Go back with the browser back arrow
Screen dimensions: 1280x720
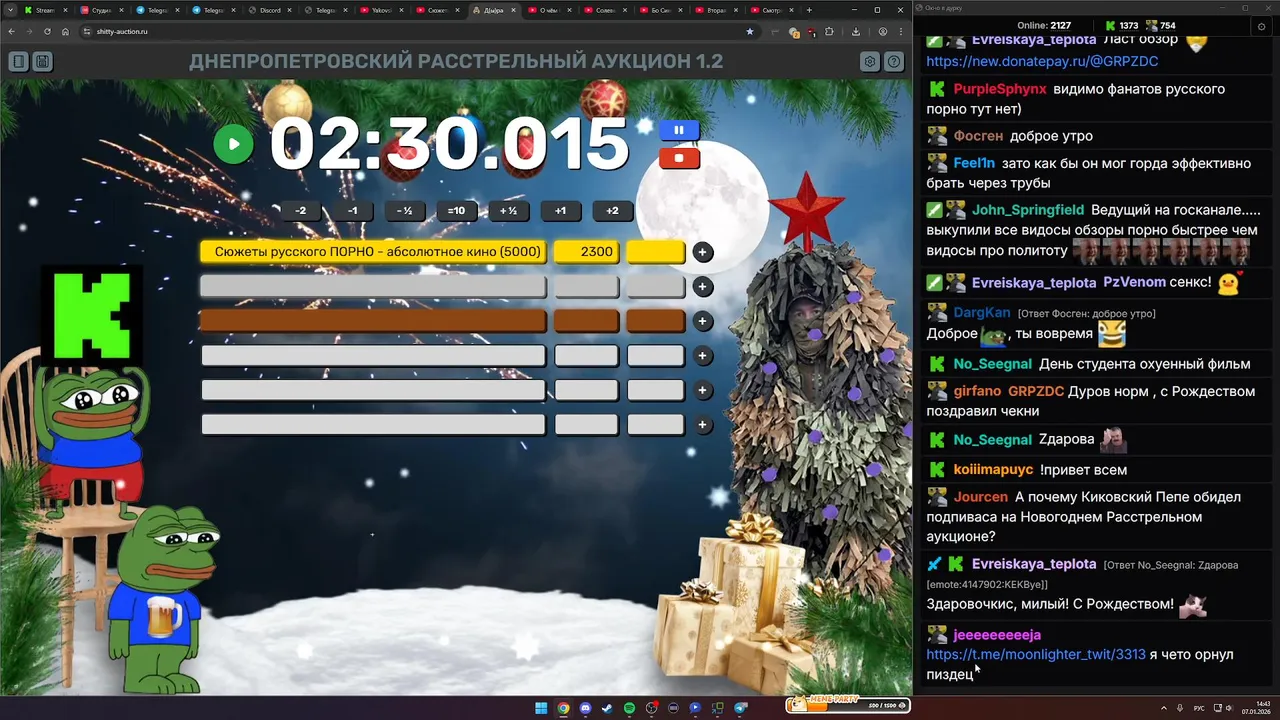point(12,31)
